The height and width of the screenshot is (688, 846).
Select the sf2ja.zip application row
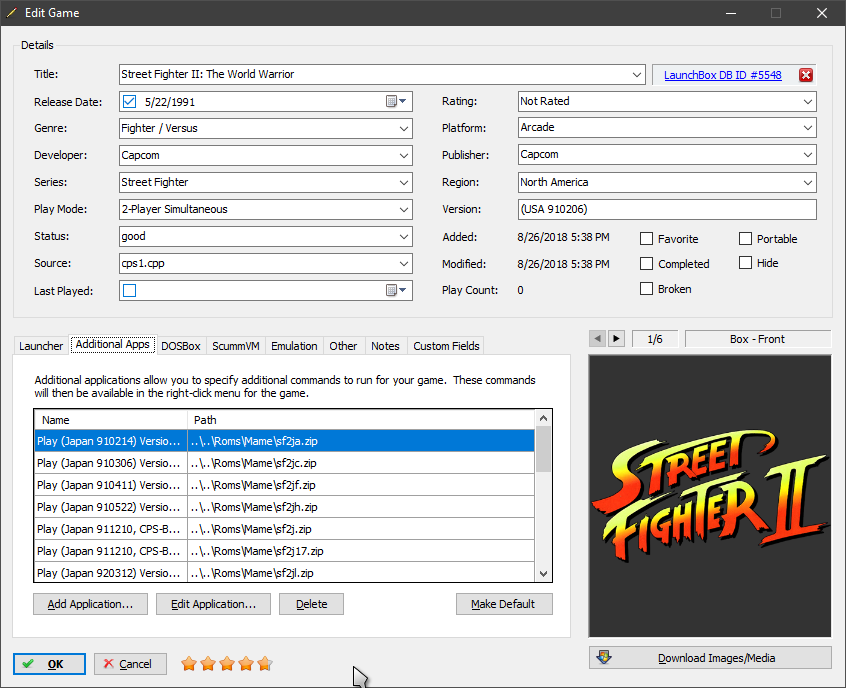pyautogui.click(x=284, y=441)
